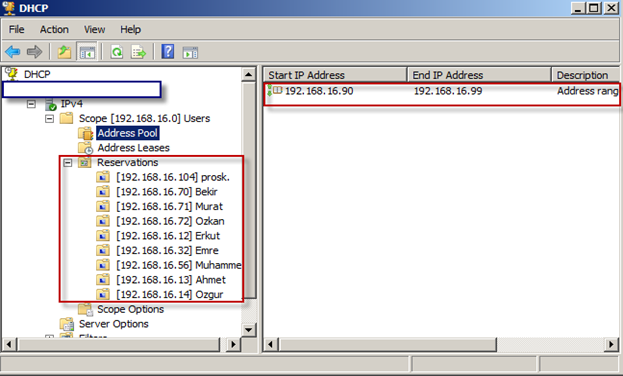The height and width of the screenshot is (376, 623).
Task: Select the Address Pool tree item
Action: 128,133
